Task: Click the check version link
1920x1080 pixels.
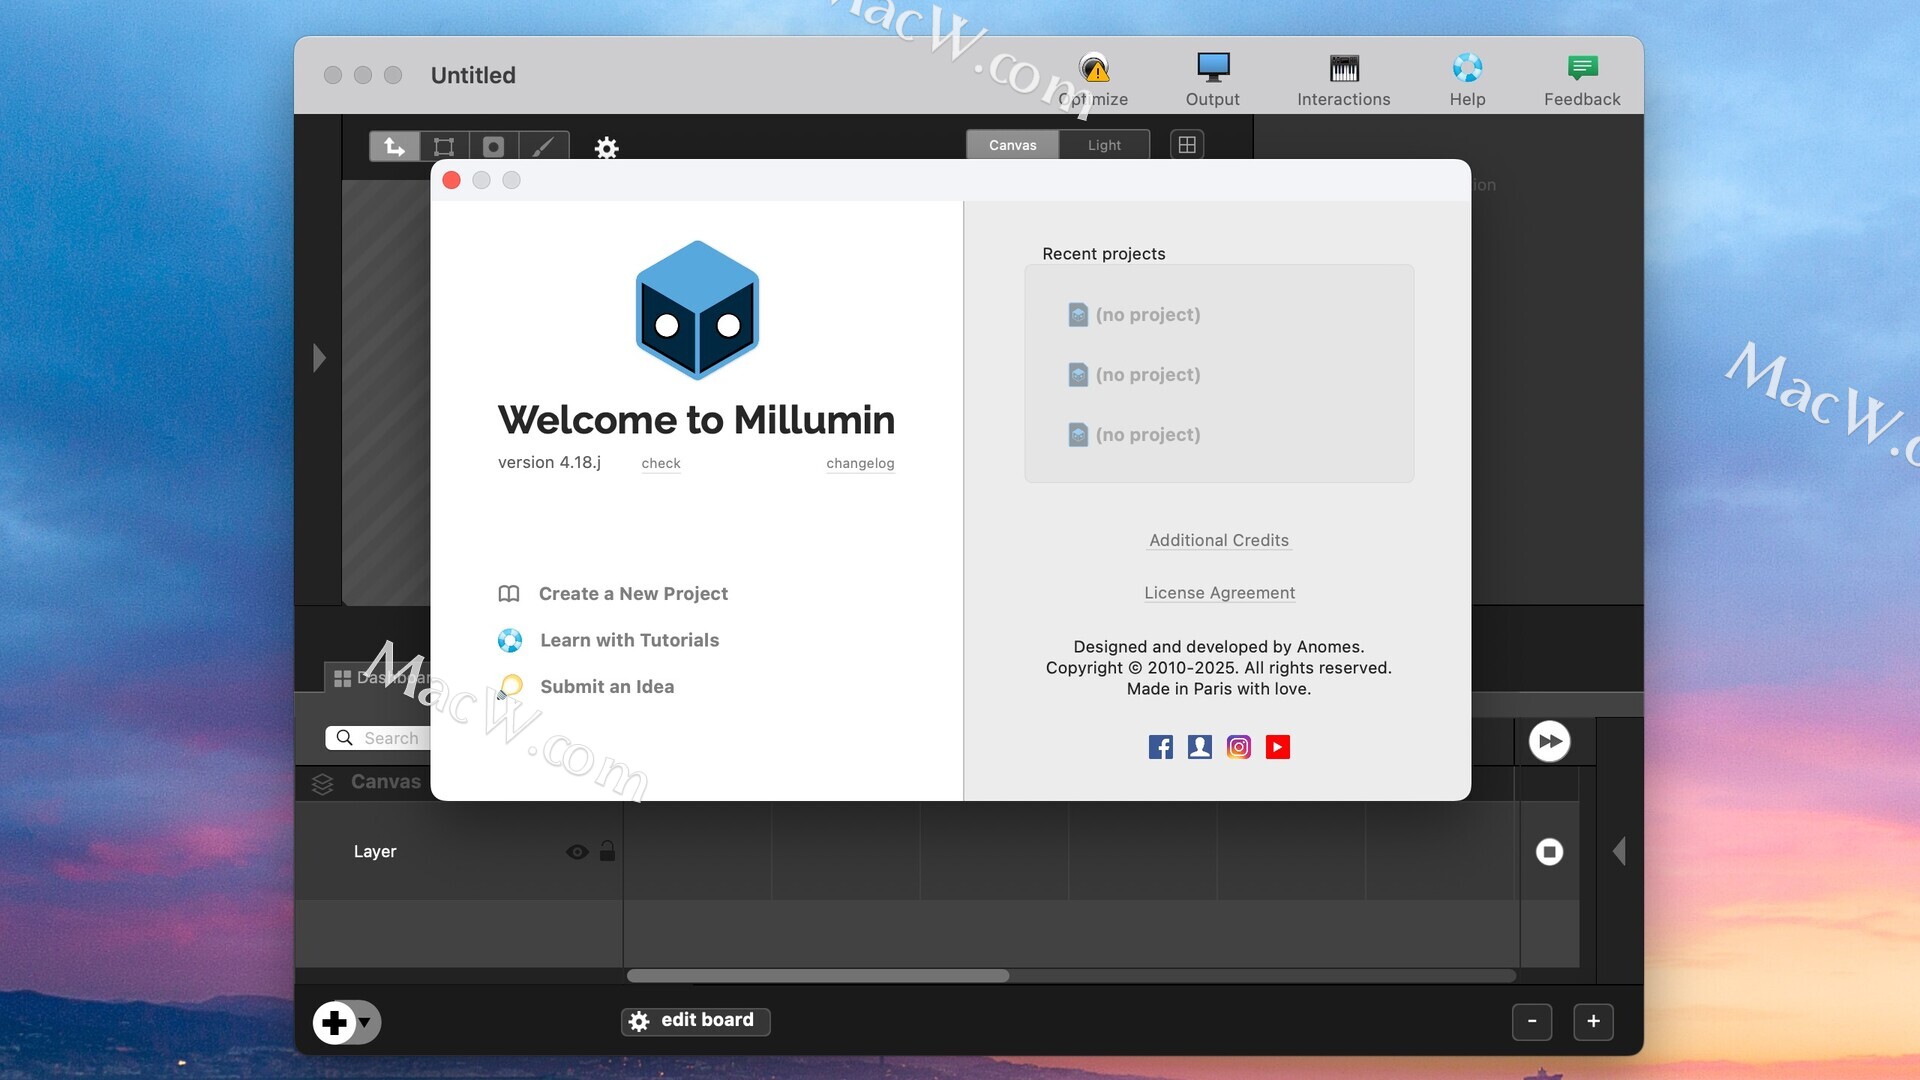Action: point(661,463)
